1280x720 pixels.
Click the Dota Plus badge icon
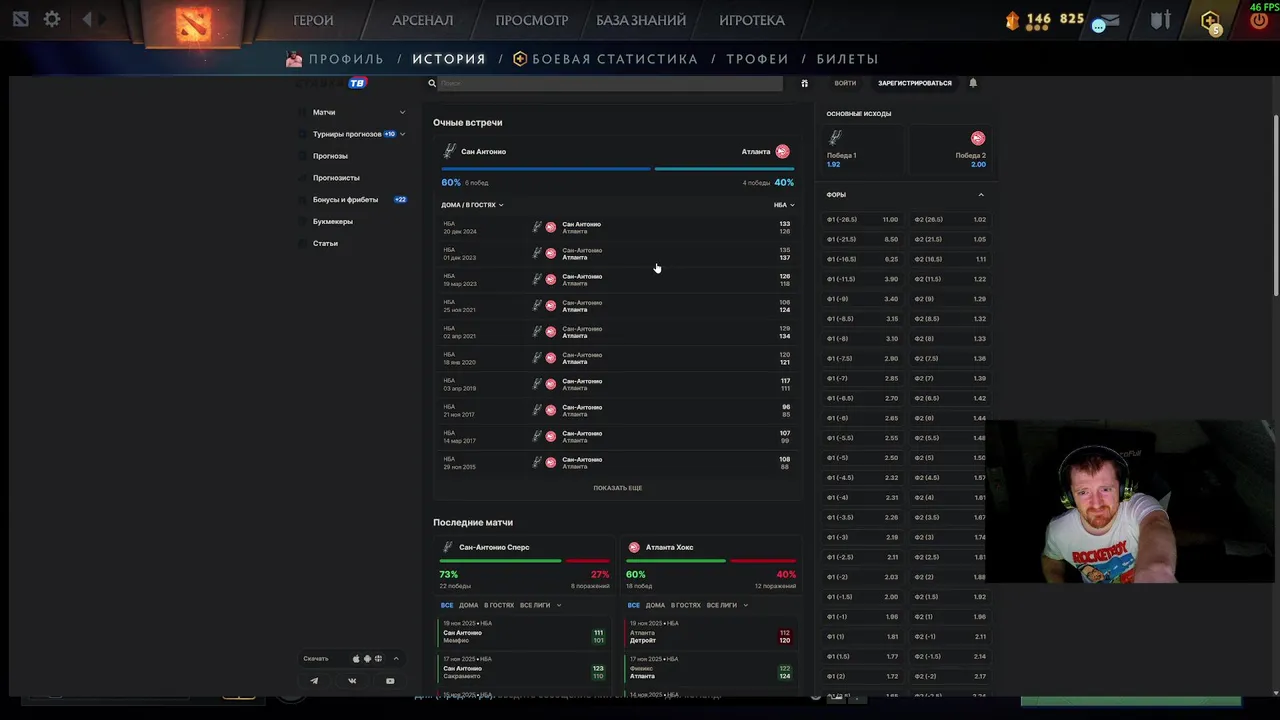tap(1211, 22)
